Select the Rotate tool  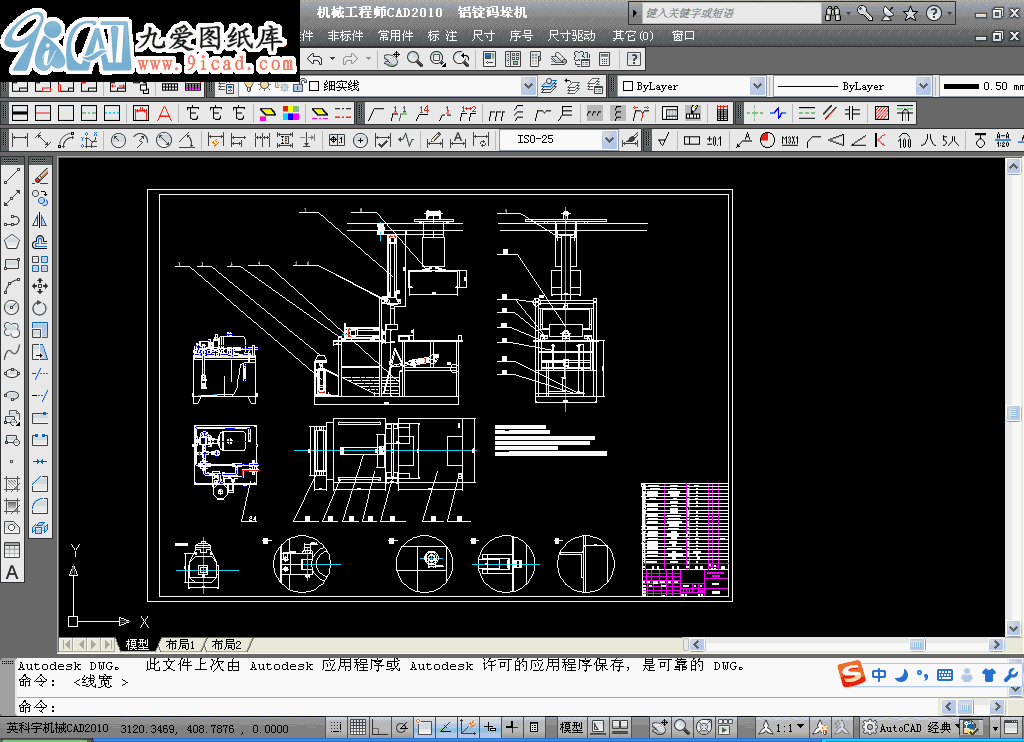click(x=40, y=308)
